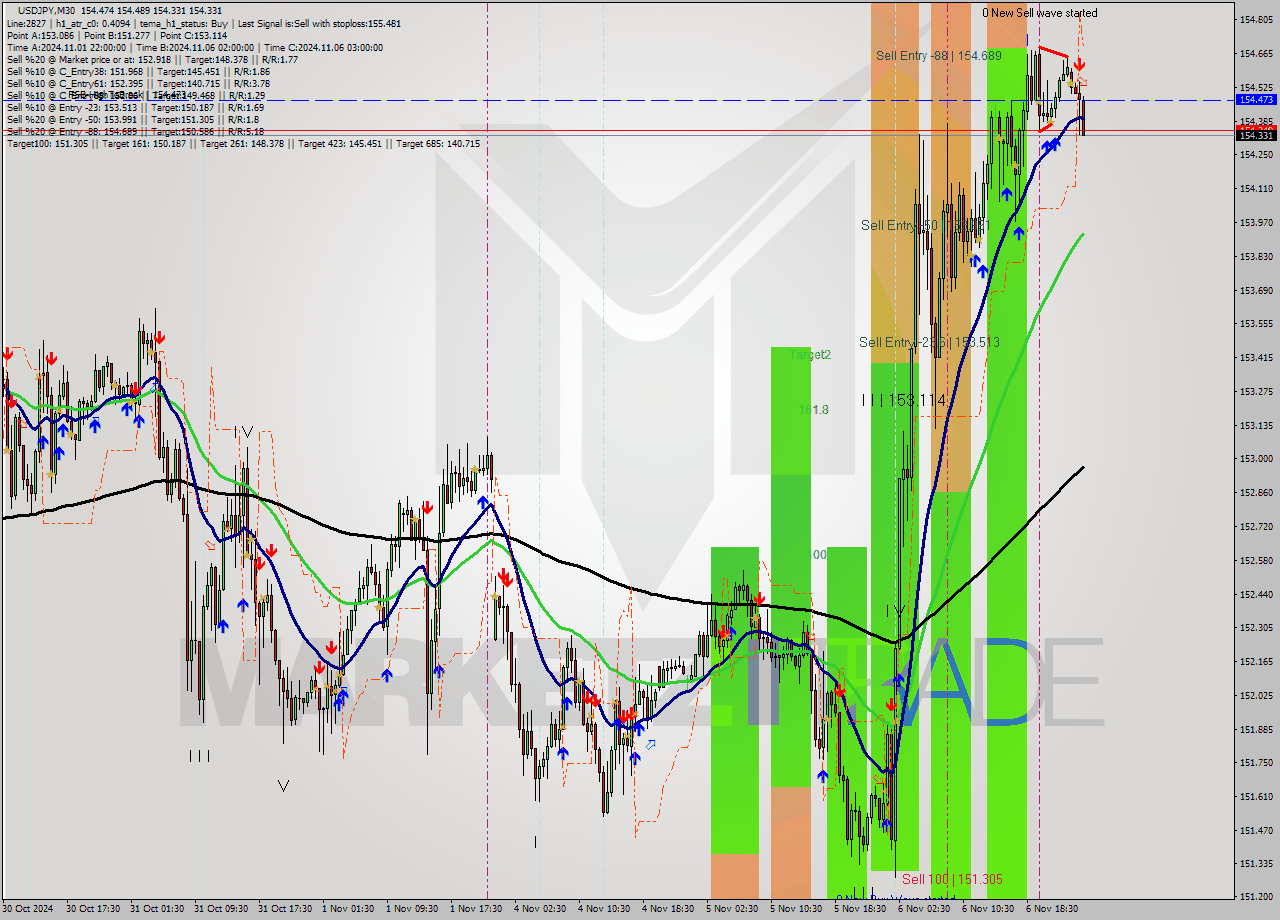Screen dimensions: 1280x920
Task: Click the '31 Oct 09:30' time label
Action: coord(222,909)
